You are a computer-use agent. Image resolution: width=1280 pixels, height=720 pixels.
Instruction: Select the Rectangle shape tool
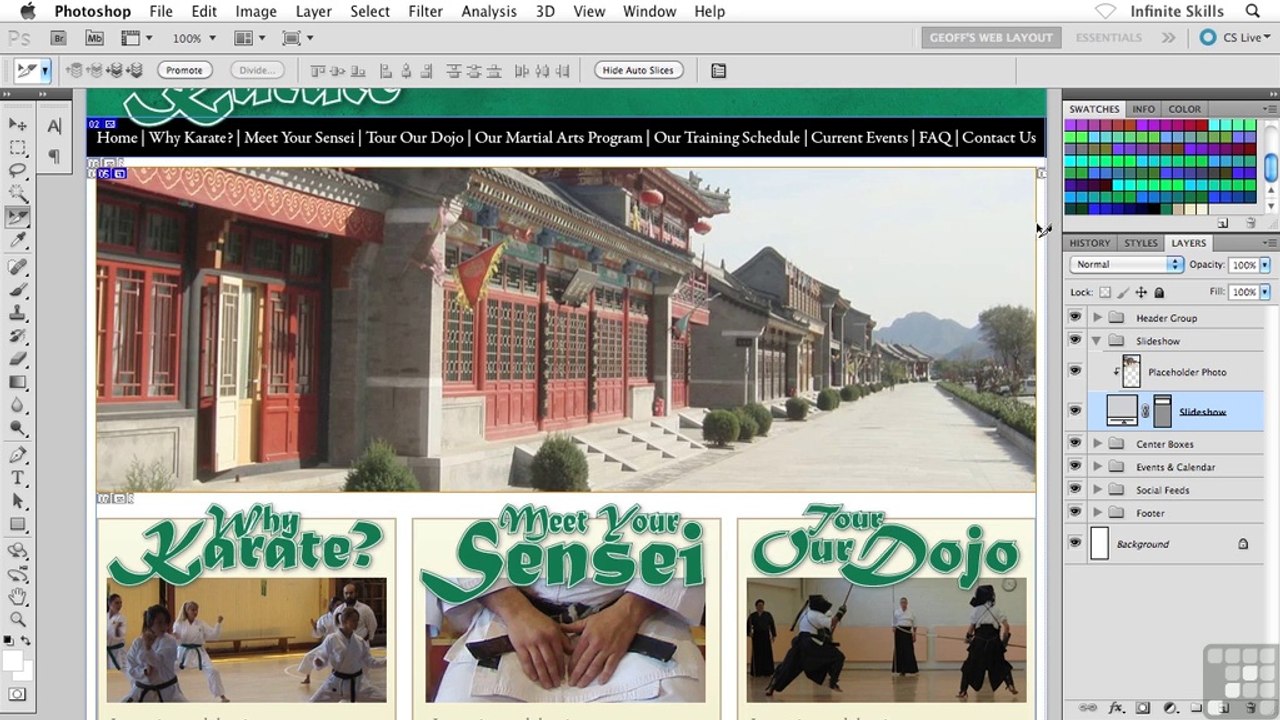[18, 524]
